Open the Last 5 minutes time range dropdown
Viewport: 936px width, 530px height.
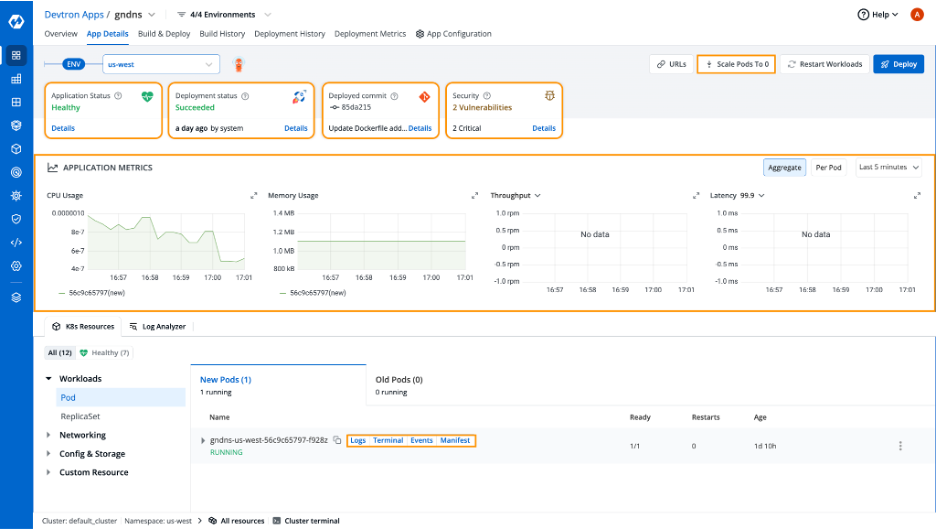point(889,168)
